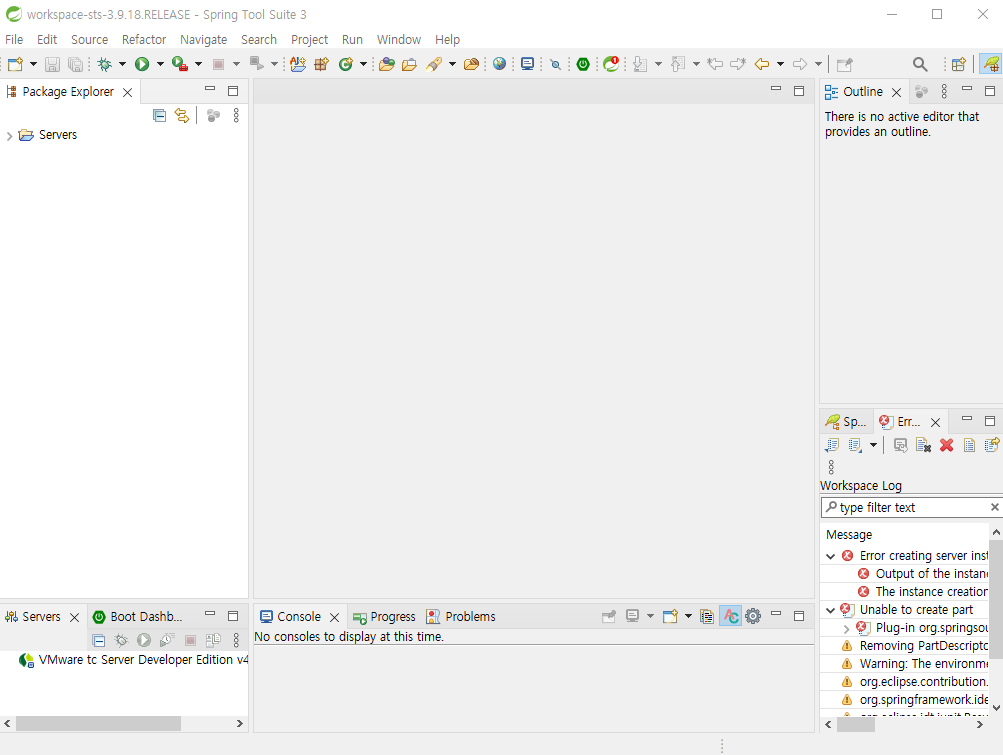Delete Log with the red X icon
The image size is (1003, 755).
pyautogui.click(x=947, y=445)
